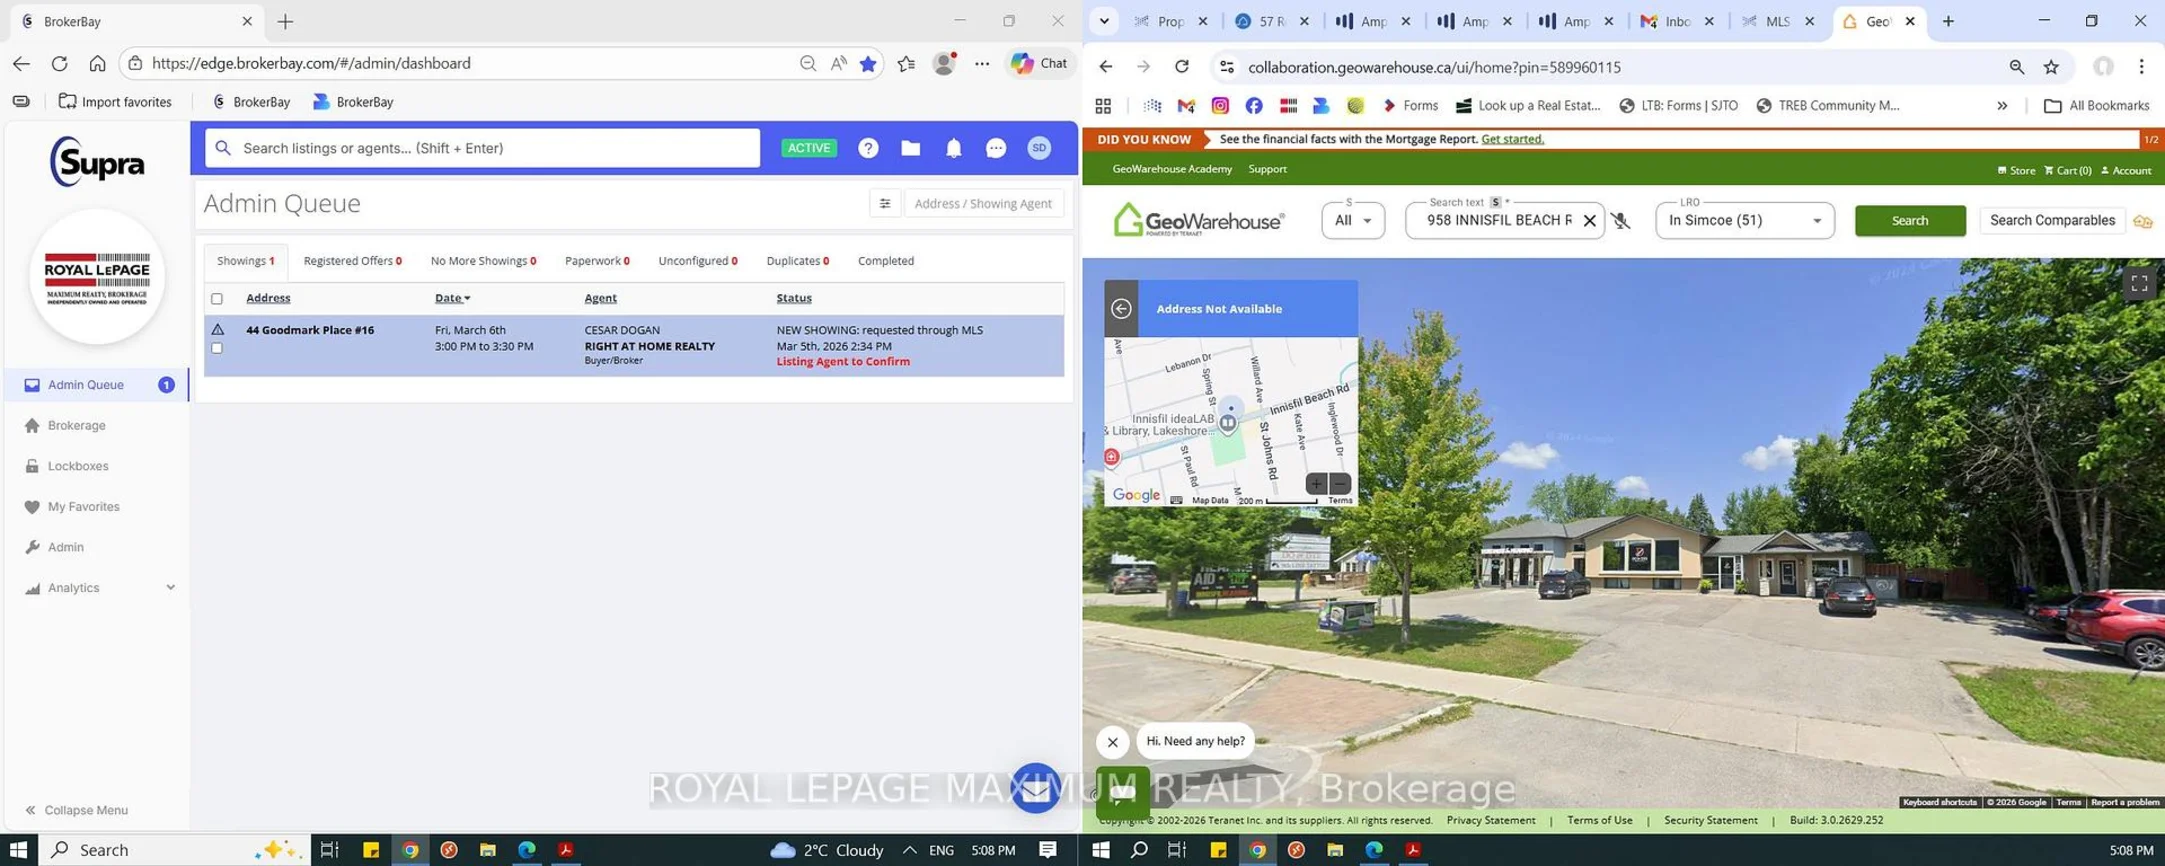
Task: Click the back arrow on address panel
Action: point(1121,308)
